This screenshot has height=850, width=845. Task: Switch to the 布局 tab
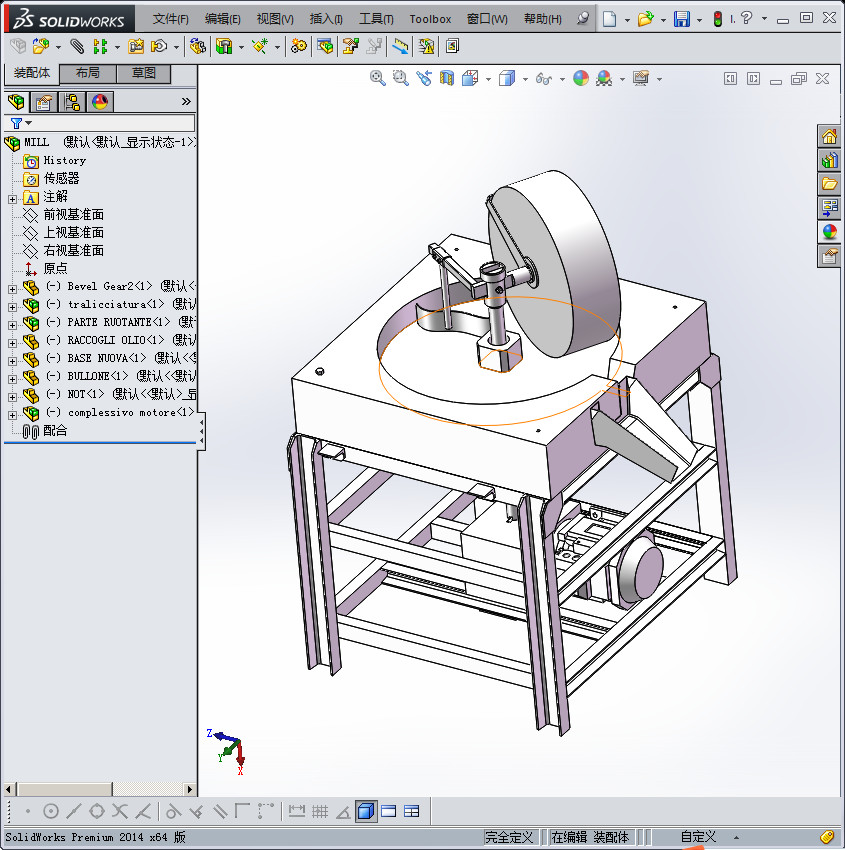(87, 73)
